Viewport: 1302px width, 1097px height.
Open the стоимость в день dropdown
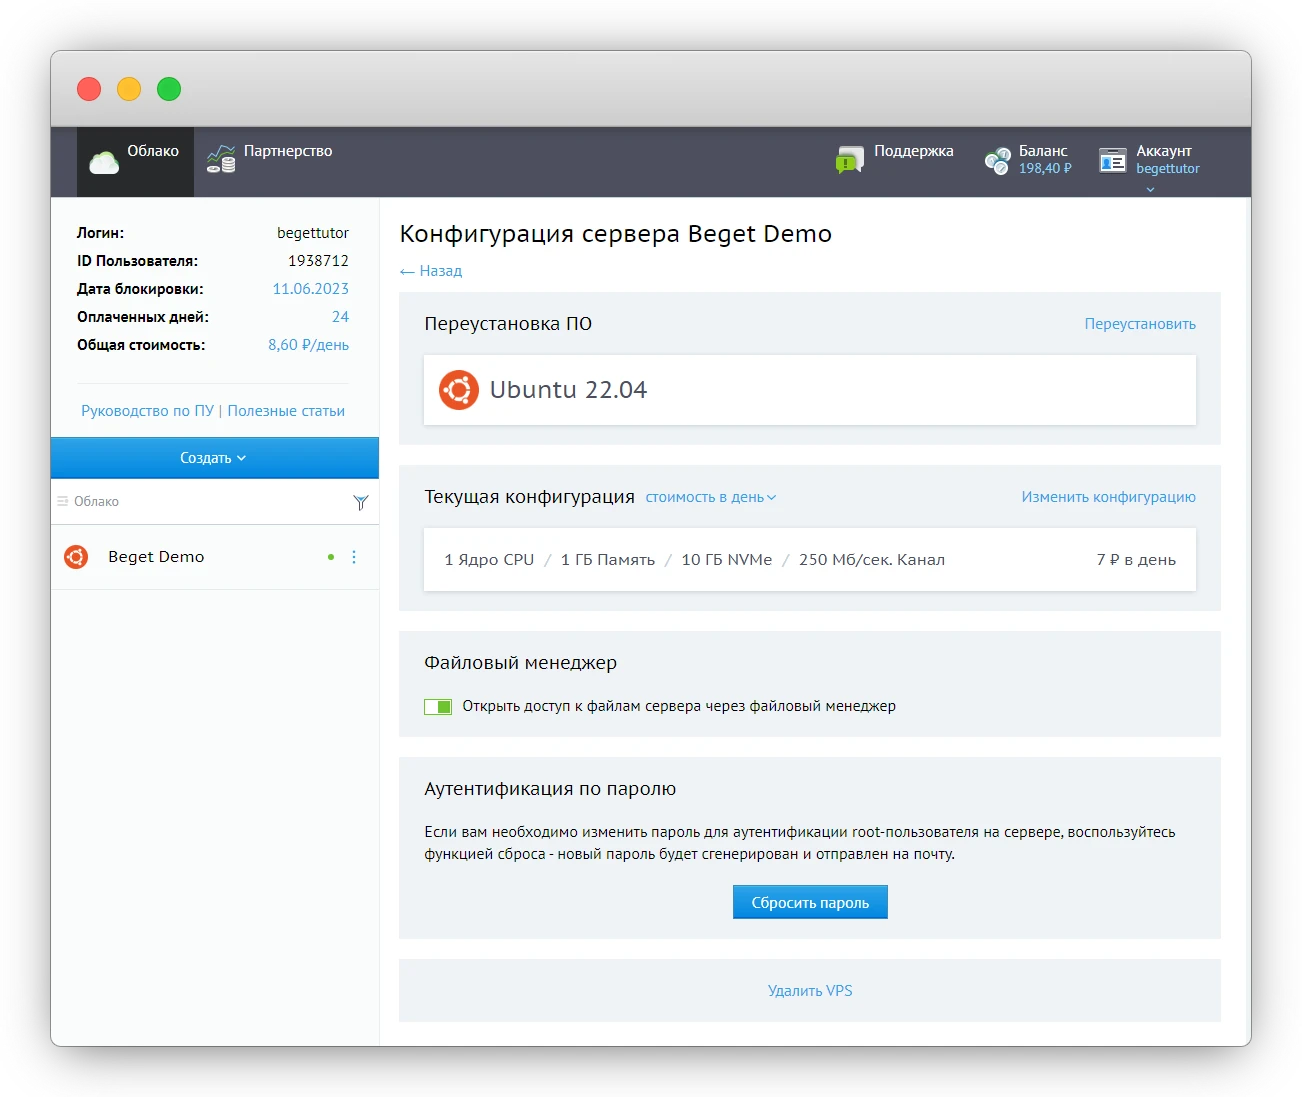point(710,497)
